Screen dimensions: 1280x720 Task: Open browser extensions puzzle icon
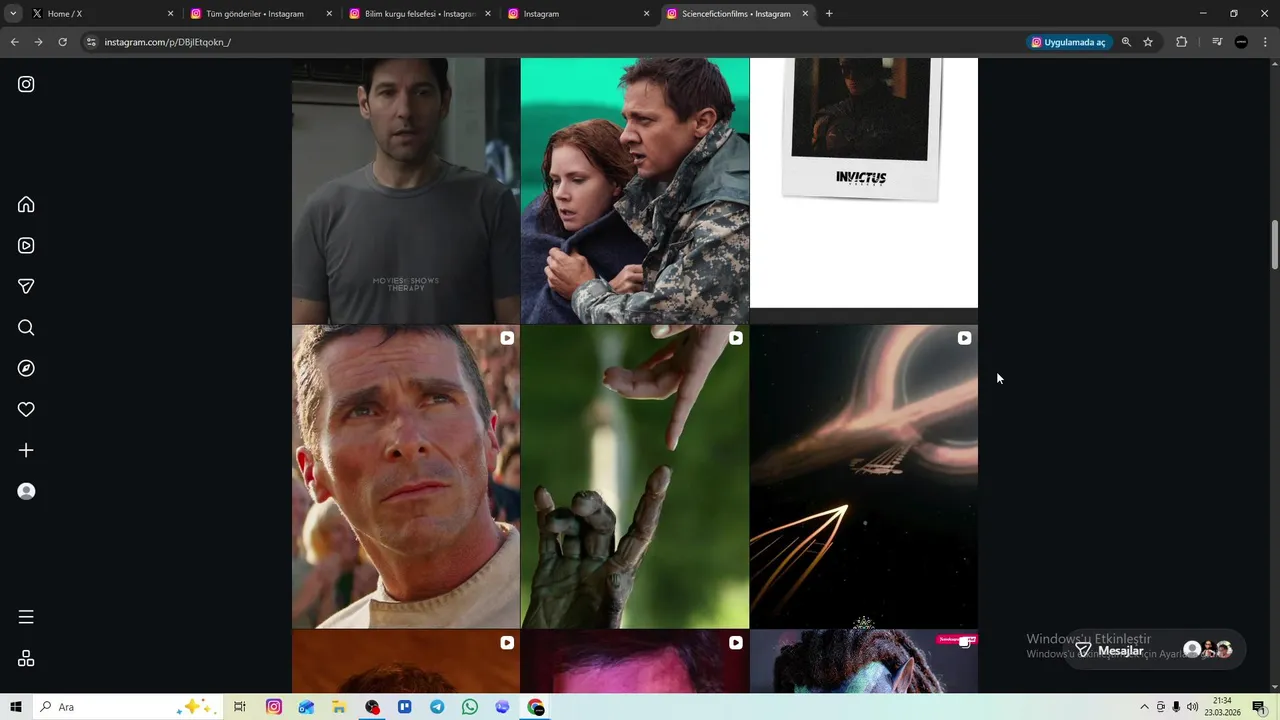tap(1181, 42)
